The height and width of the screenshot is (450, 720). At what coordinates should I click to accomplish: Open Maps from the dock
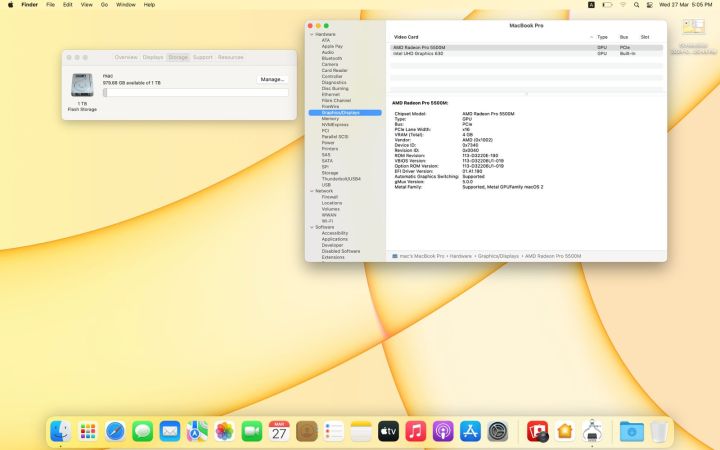197,431
